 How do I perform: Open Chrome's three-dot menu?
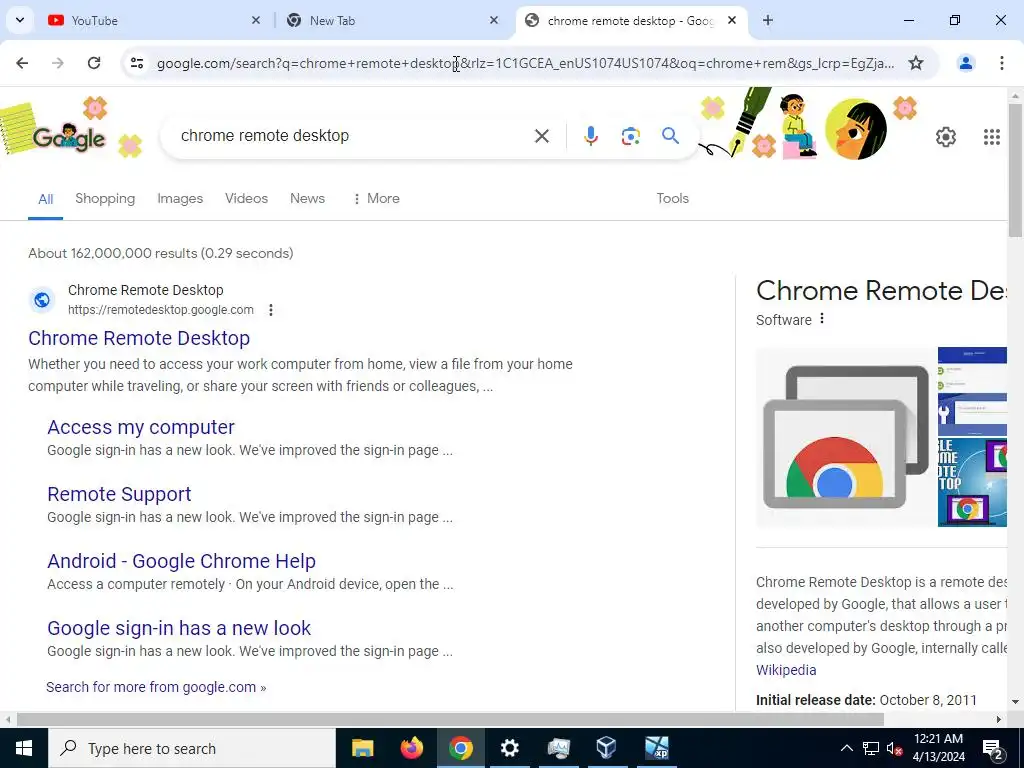coord(1002,63)
